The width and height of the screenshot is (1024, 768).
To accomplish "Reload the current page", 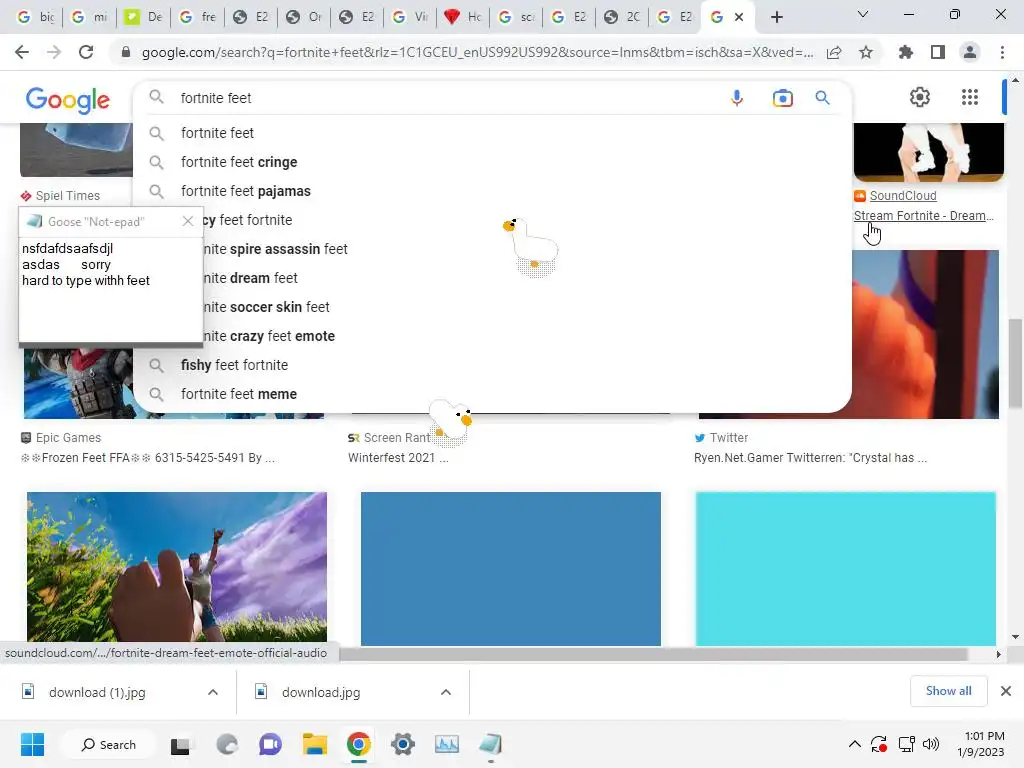I will click(86, 52).
